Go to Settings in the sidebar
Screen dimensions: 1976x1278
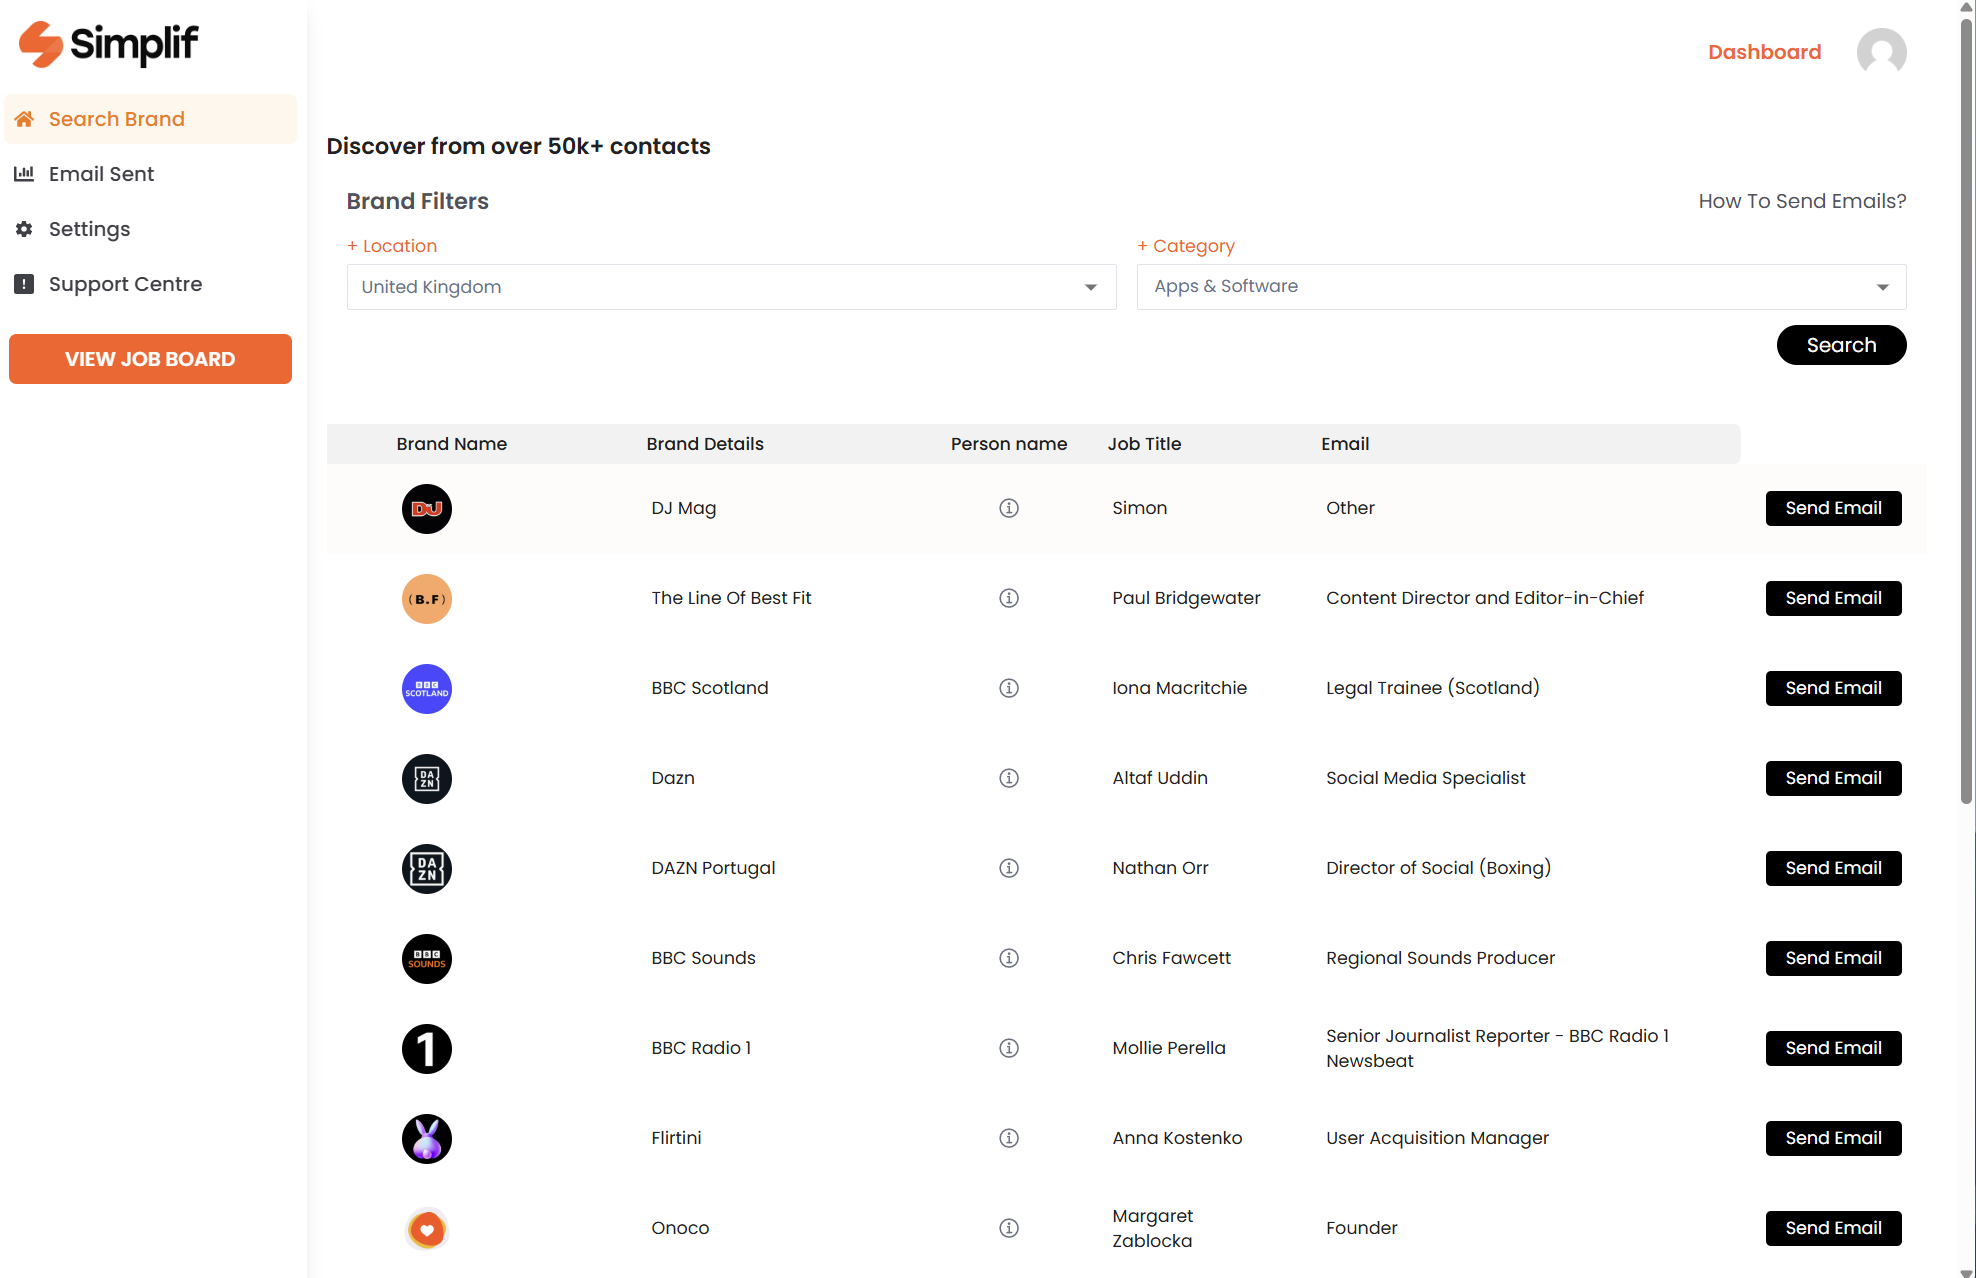pos(89,229)
